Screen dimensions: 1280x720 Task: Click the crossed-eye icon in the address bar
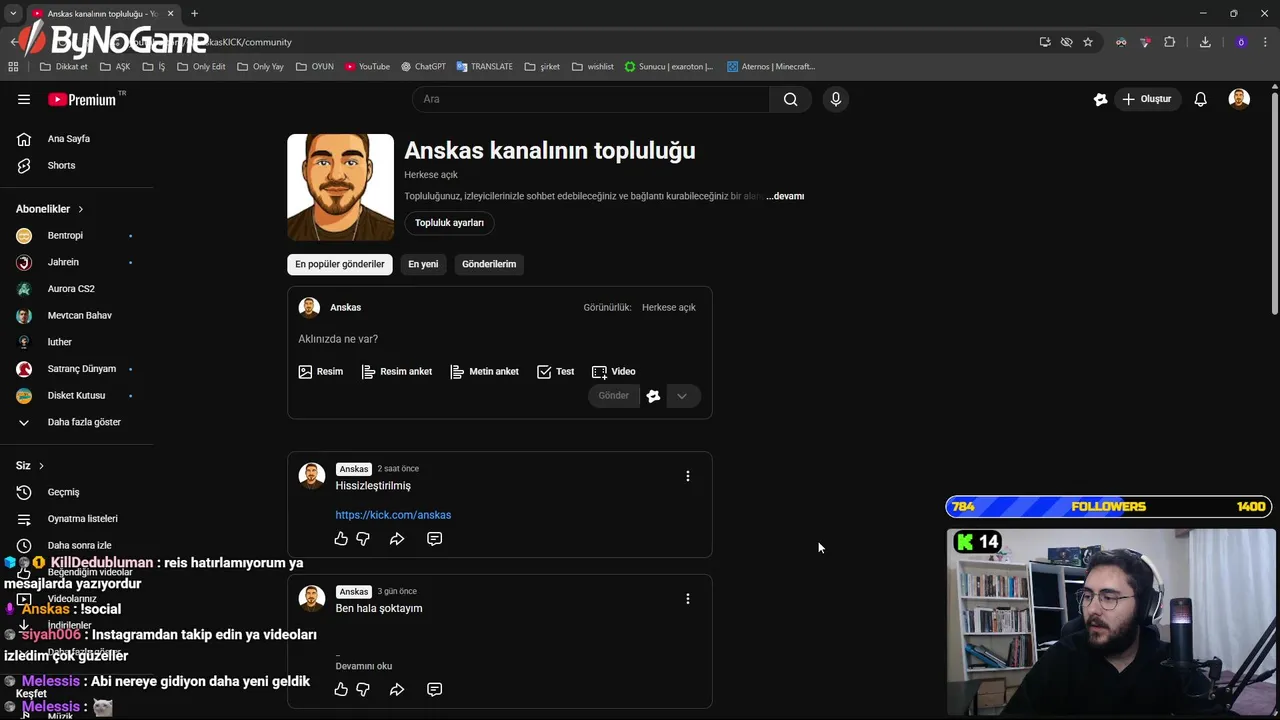point(1066,42)
